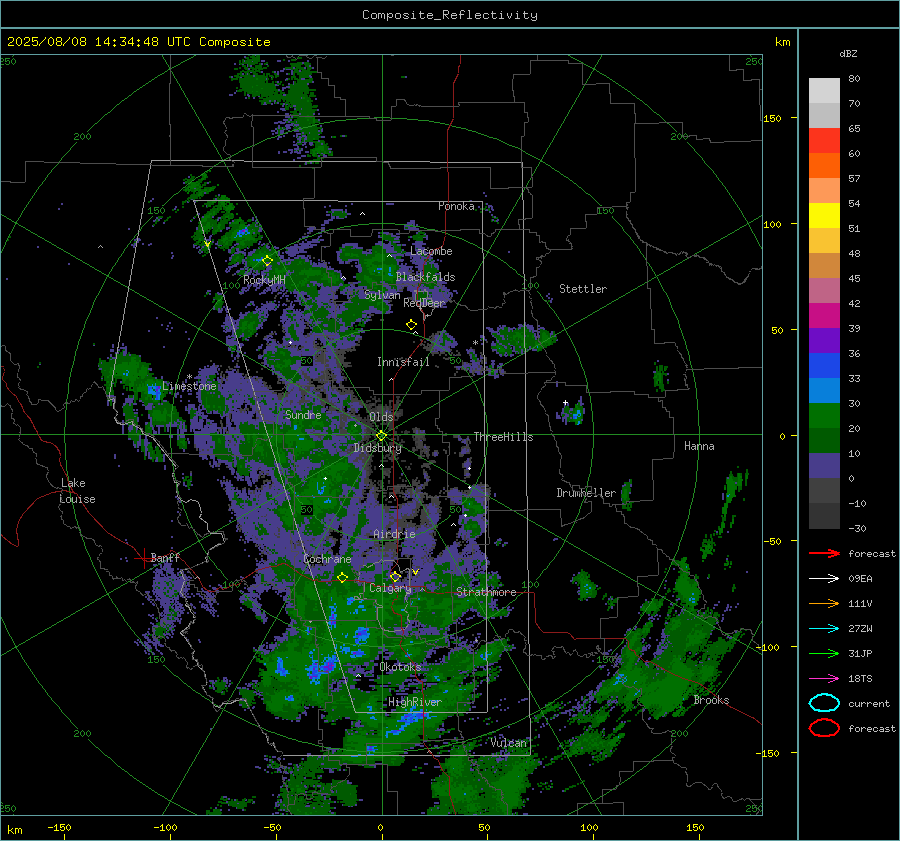The height and width of the screenshot is (841, 900).
Task: Click the bright green 20-30 dBZ swatch
Action: pos(824,416)
